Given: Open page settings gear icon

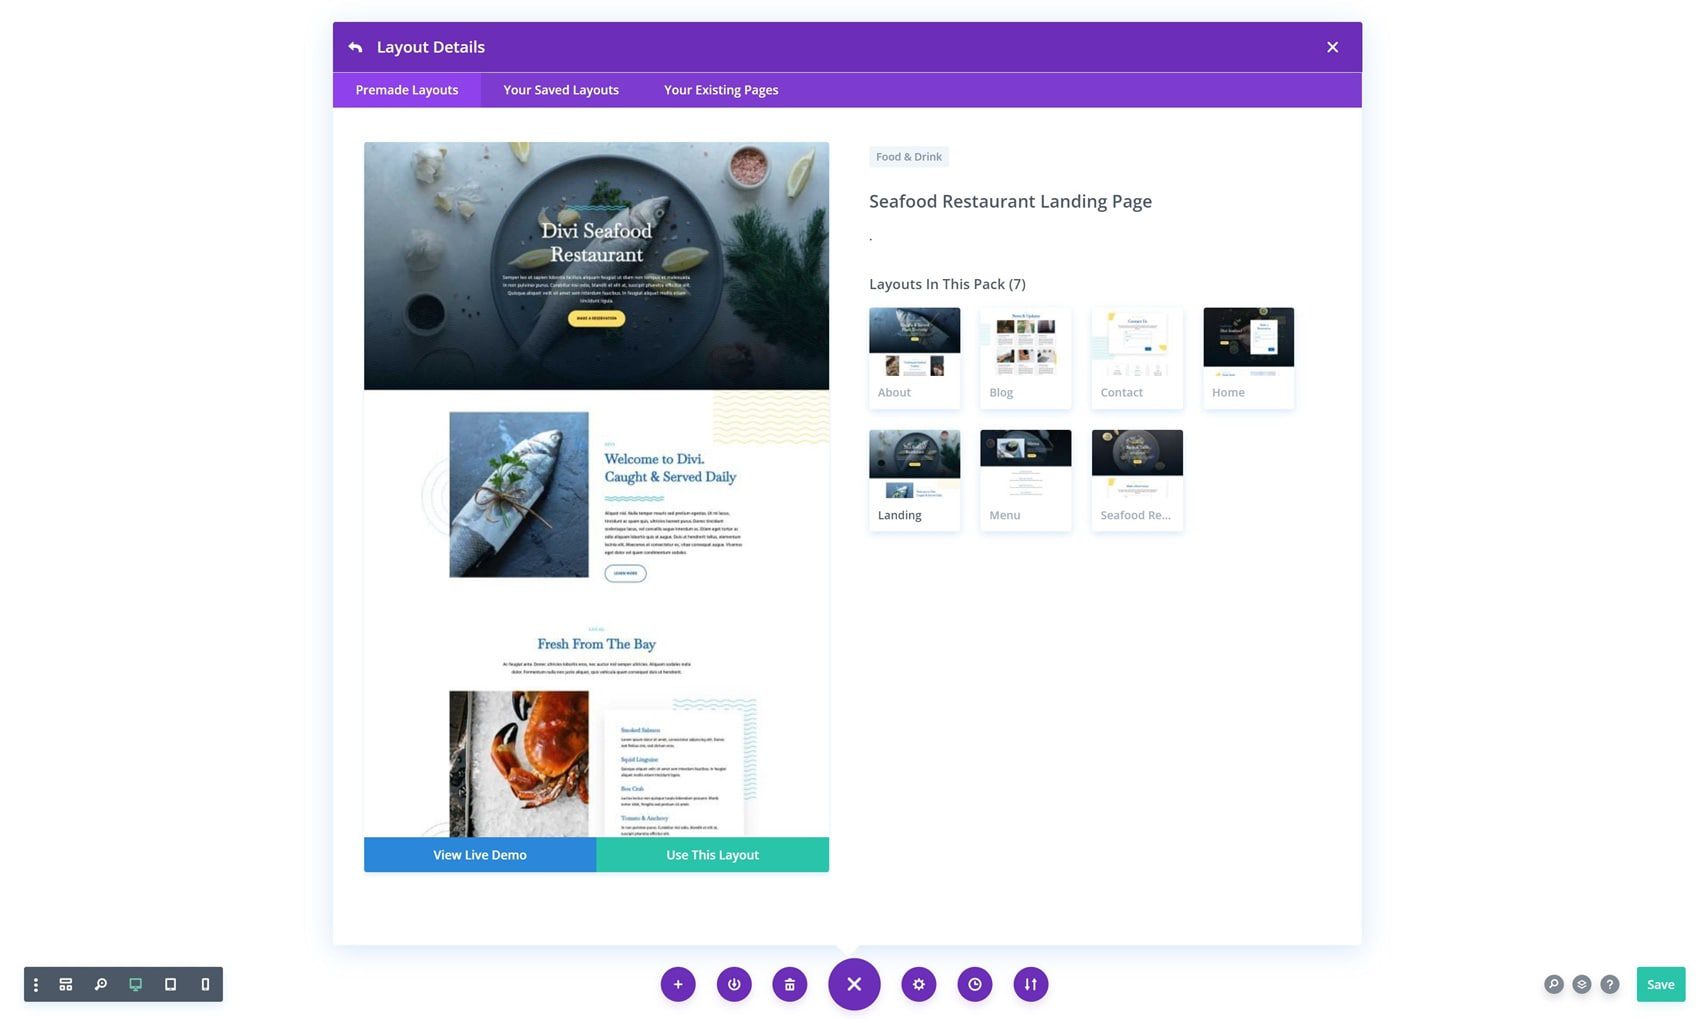Looking at the screenshot, I should tap(919, 985).
